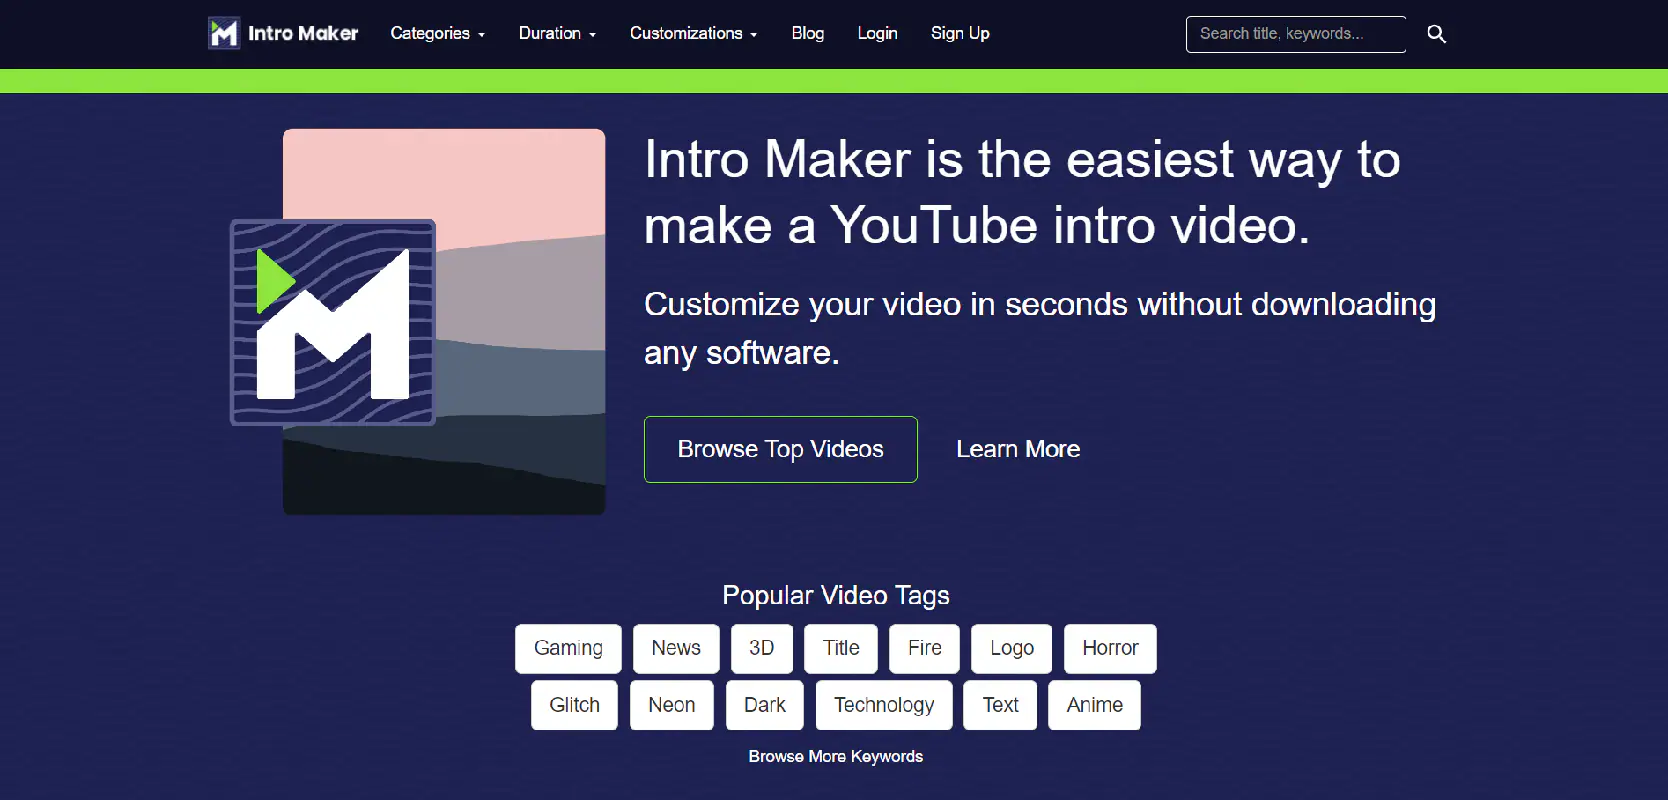The width and height of the screenshot is (1668, 800).
Task: Choose the 3D tag
Action: 762,648
